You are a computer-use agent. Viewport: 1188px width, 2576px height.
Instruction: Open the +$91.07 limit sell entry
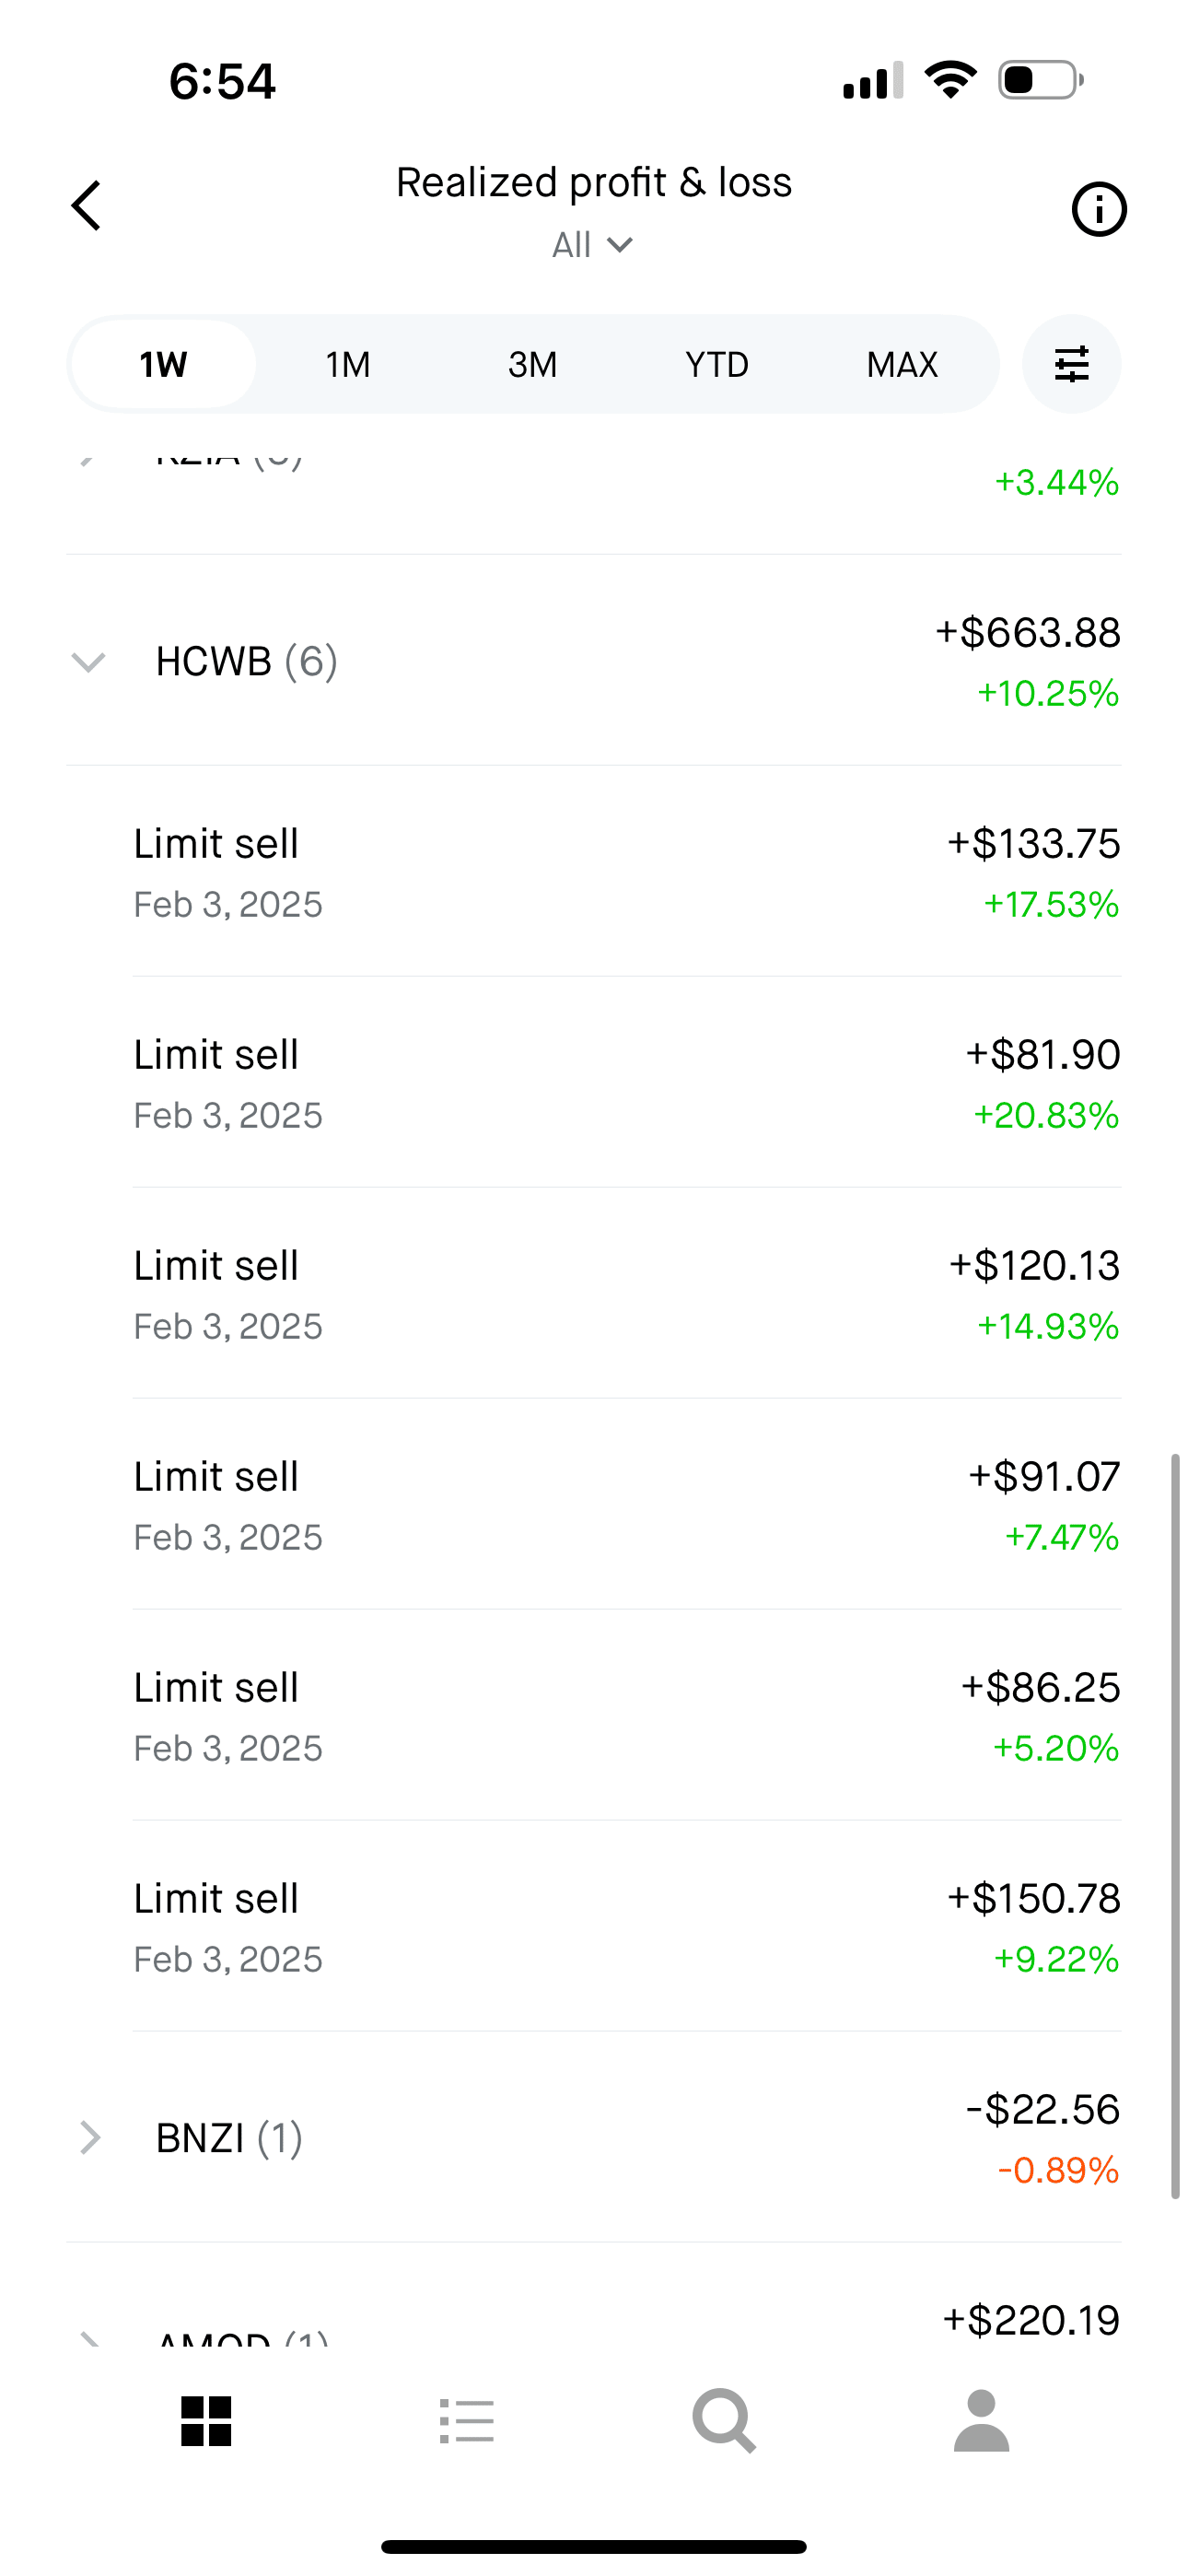pyautogui.click(x=626, y=1505)
